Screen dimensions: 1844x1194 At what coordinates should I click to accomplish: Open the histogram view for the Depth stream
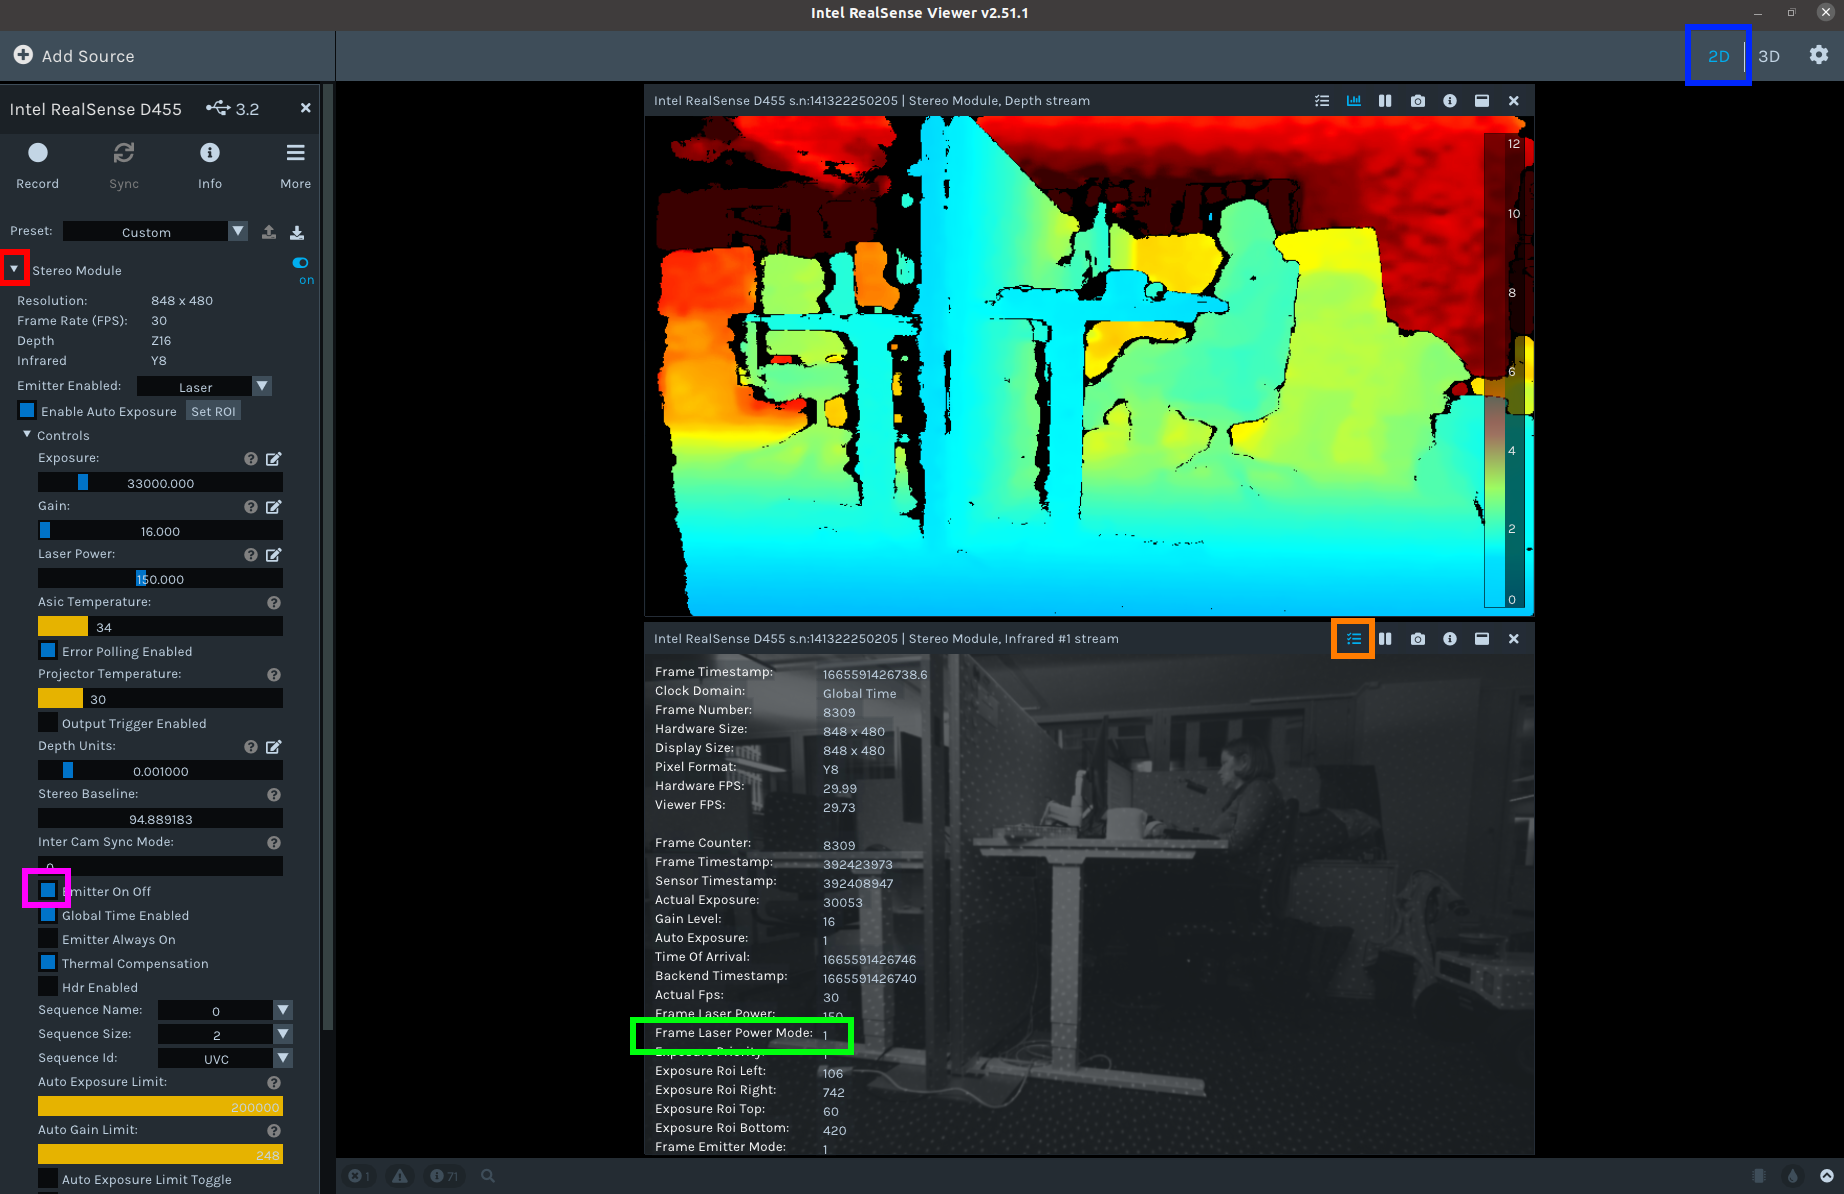(x=1354, y=100)
